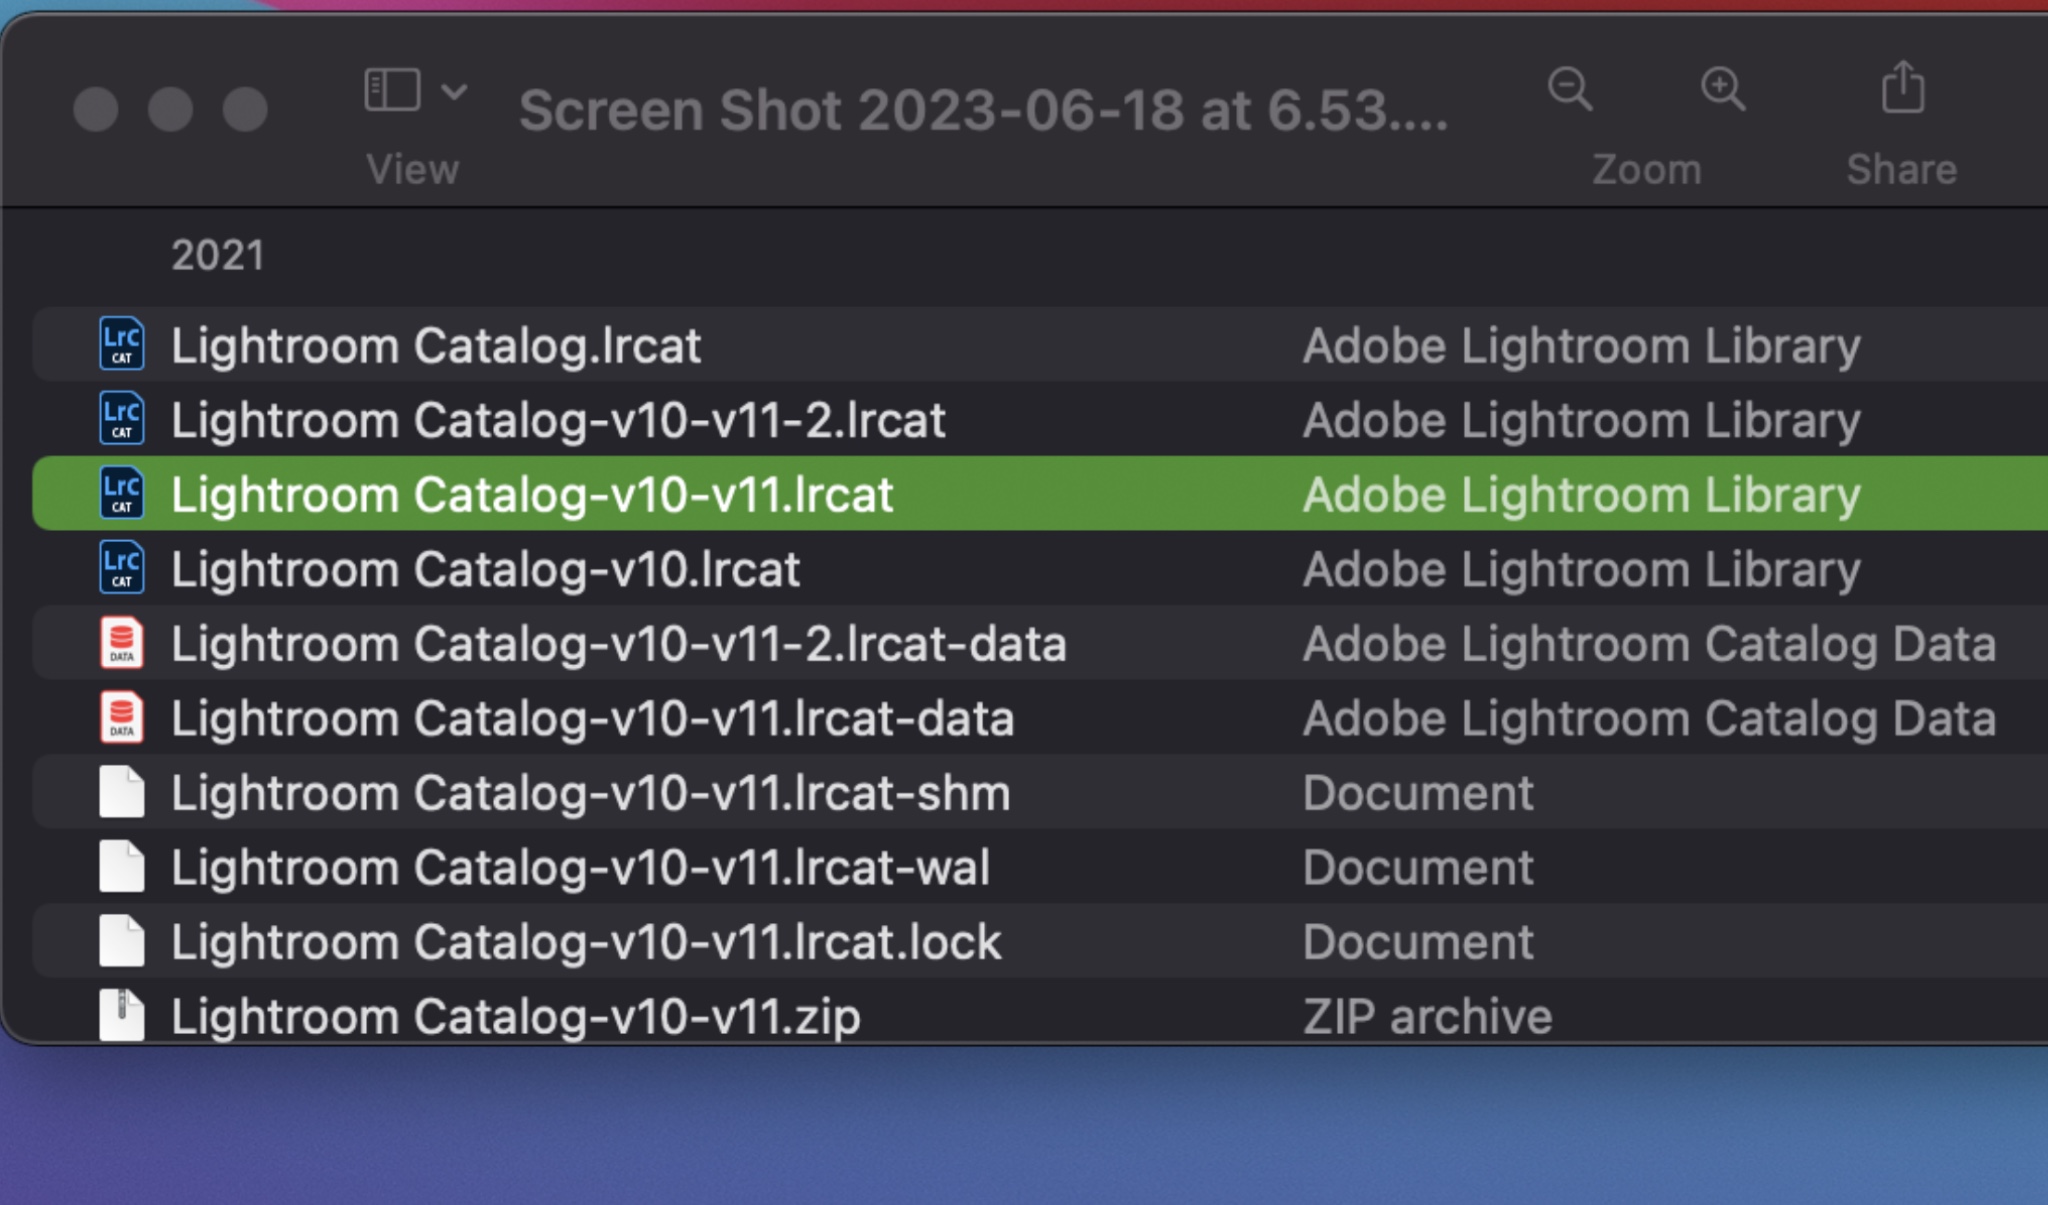Click the 2021 folder heading

[217, 255]
